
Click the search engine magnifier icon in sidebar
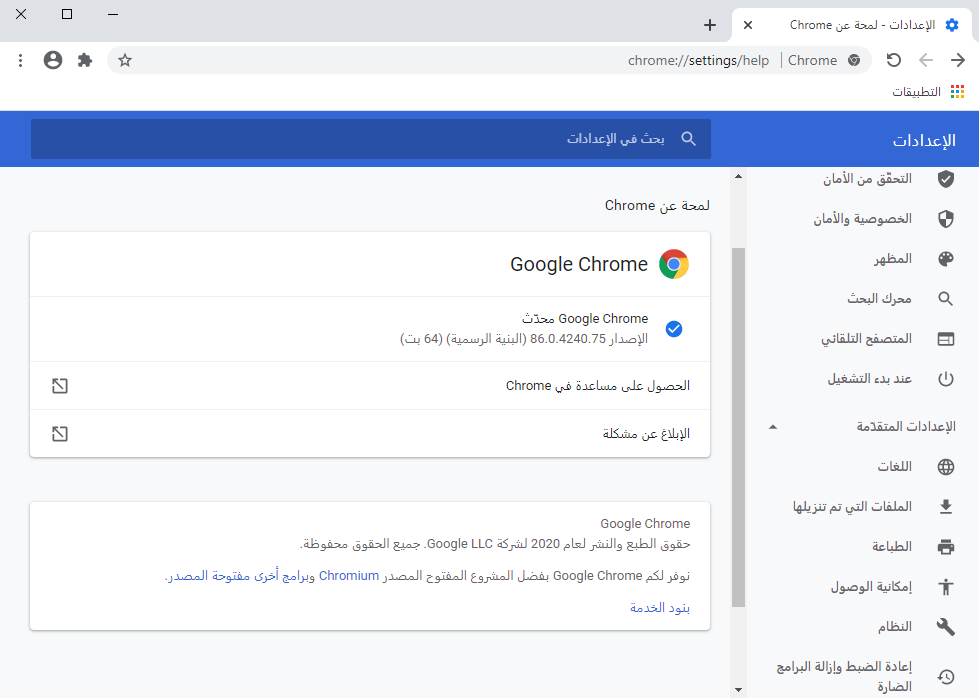pyautogui.click(x=946, y=299)
